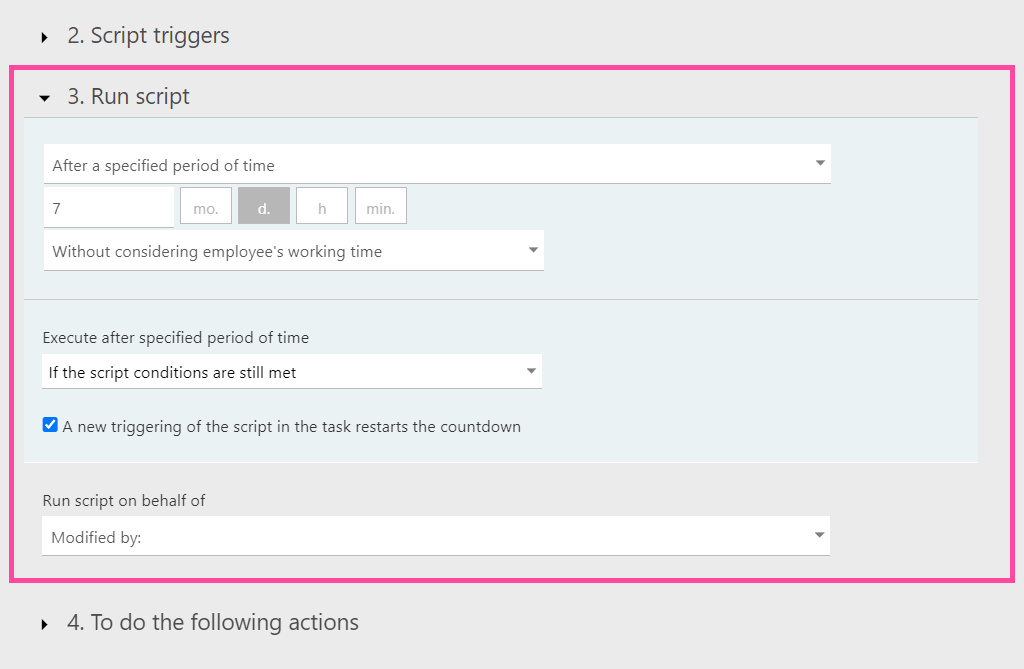Select the min. minutes unit button
The height and width of the screenshot is (669, 1024).
click(x=381, y=206)
